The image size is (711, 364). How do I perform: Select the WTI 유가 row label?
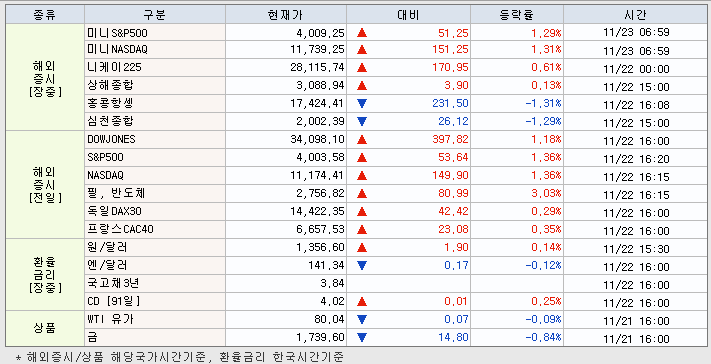(x=110, y=319)
